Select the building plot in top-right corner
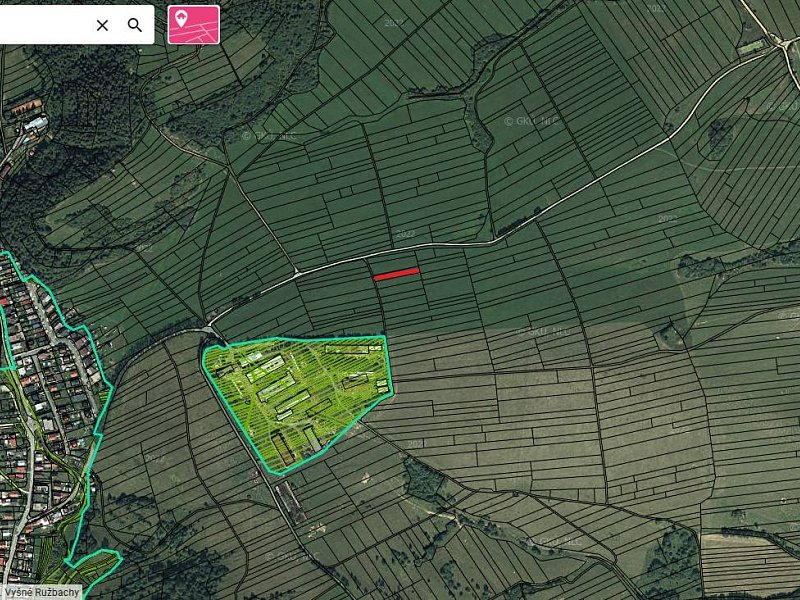Viewport: 800px width, 600px height. (752, 45)
